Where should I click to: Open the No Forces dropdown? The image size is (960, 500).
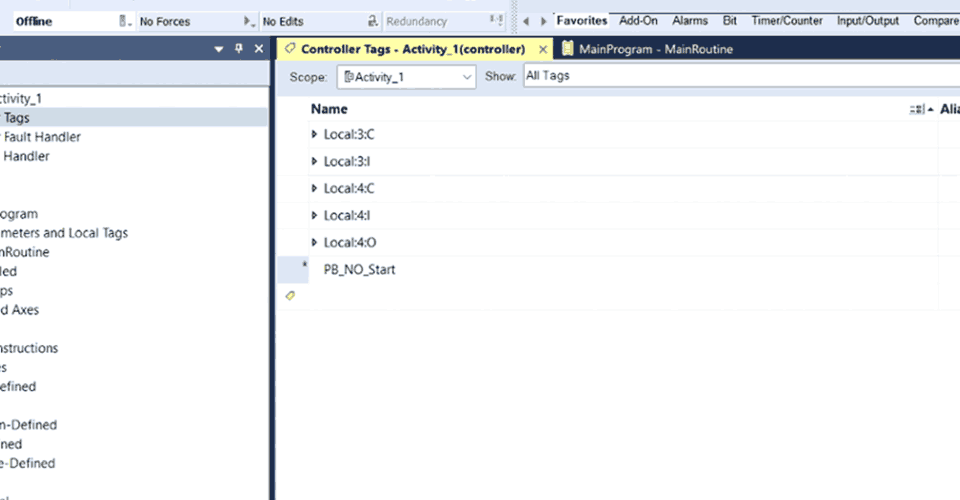249,21
